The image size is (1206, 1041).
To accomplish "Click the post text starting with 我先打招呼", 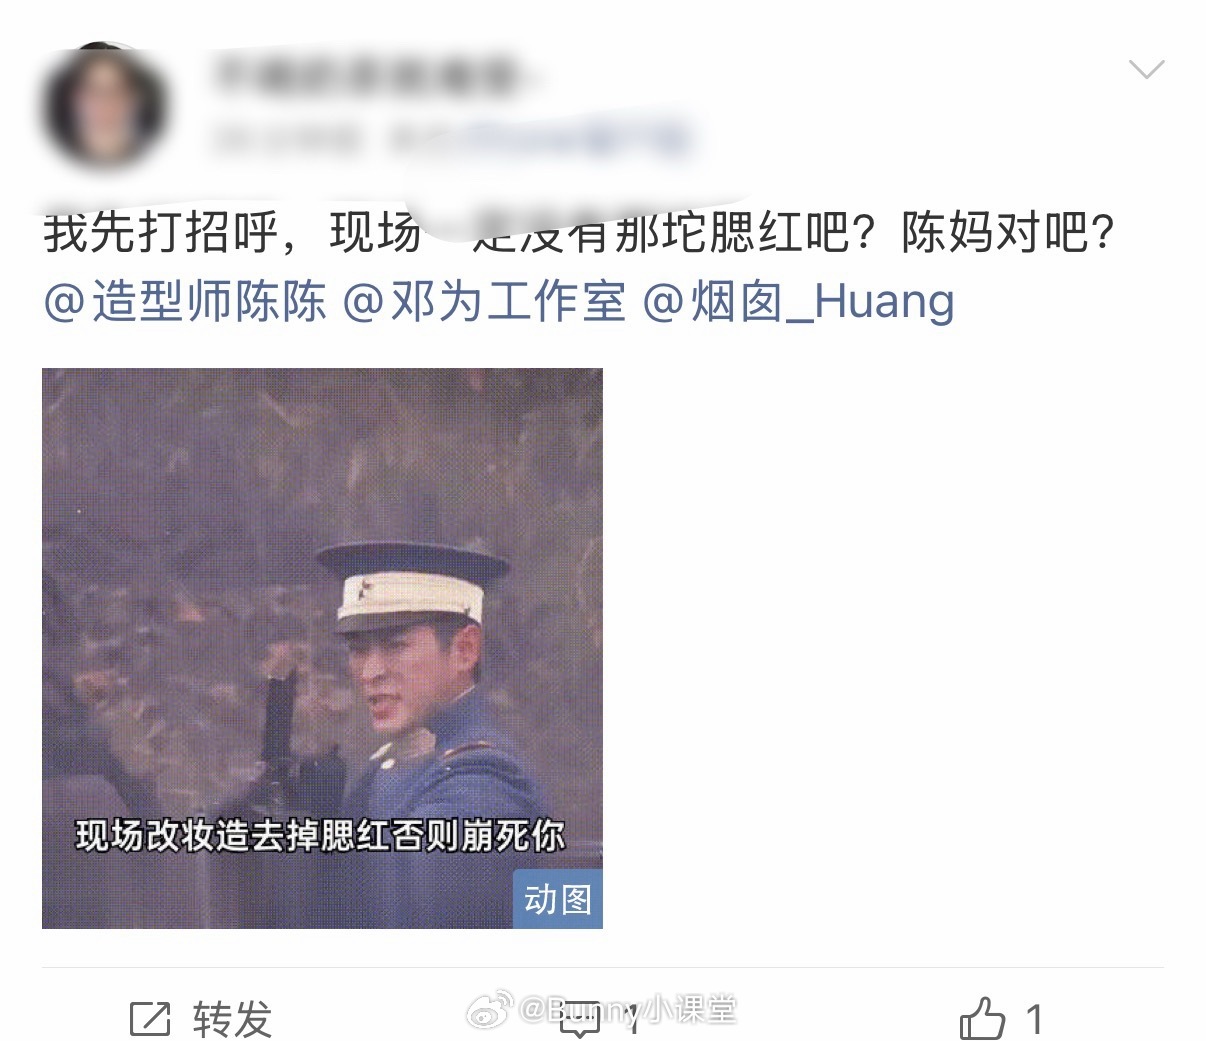I will (x=579, y=233).
